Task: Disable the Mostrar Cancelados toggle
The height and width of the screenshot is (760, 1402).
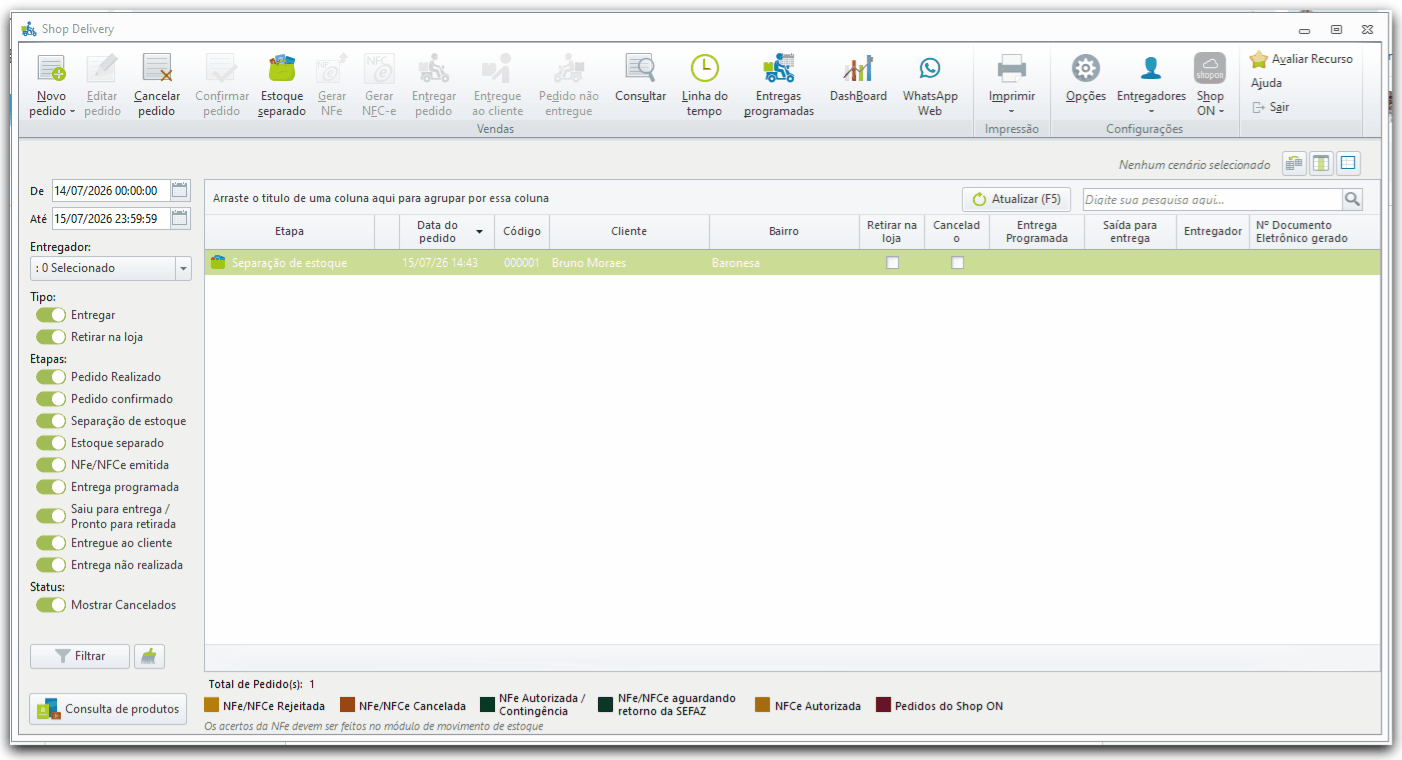Action: (51, 605)
